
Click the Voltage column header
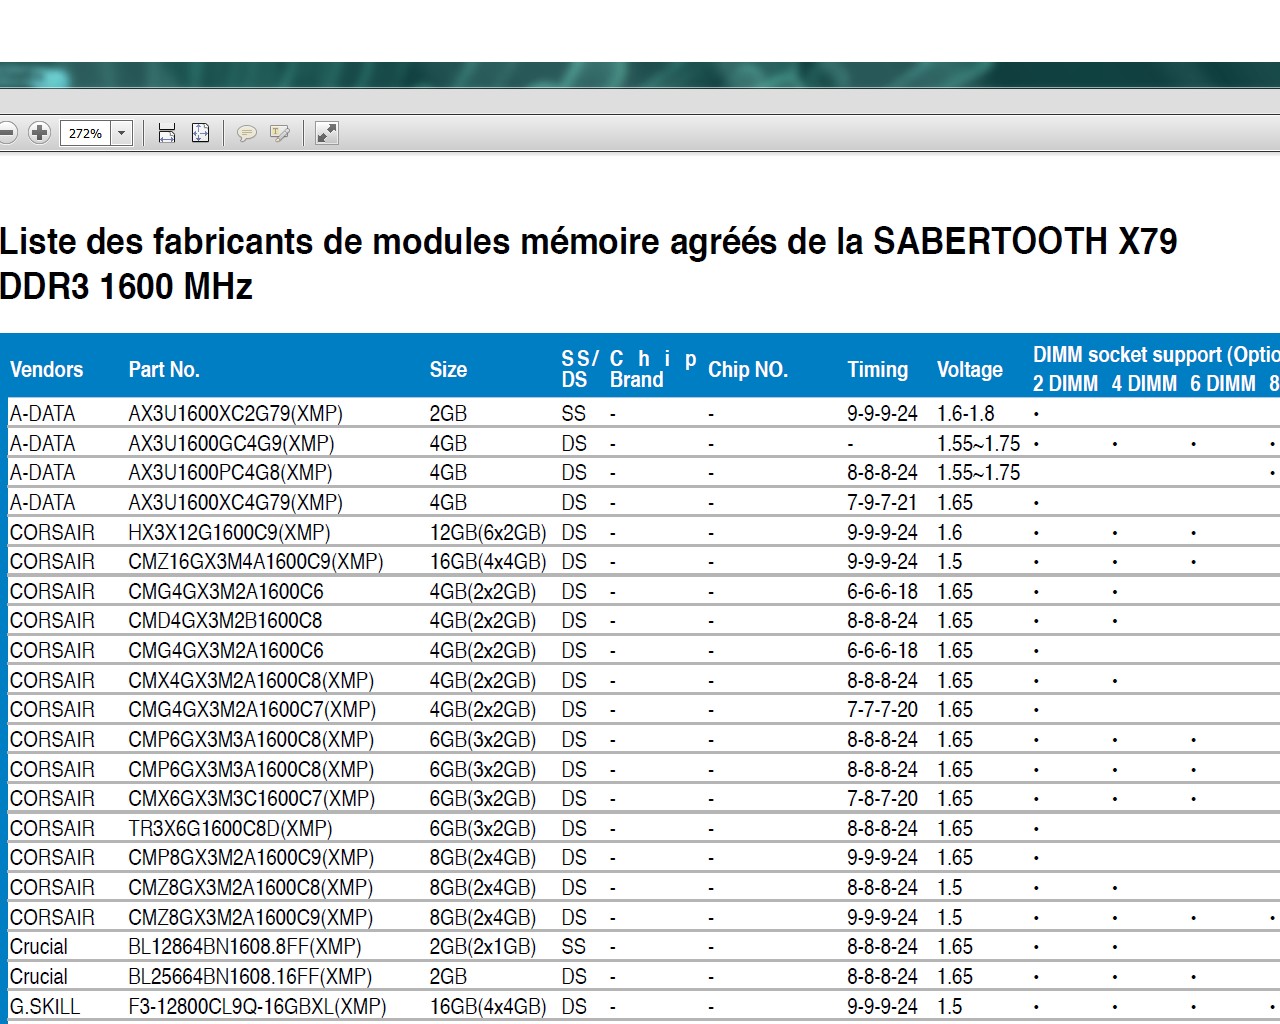click(x=970, y=369)
